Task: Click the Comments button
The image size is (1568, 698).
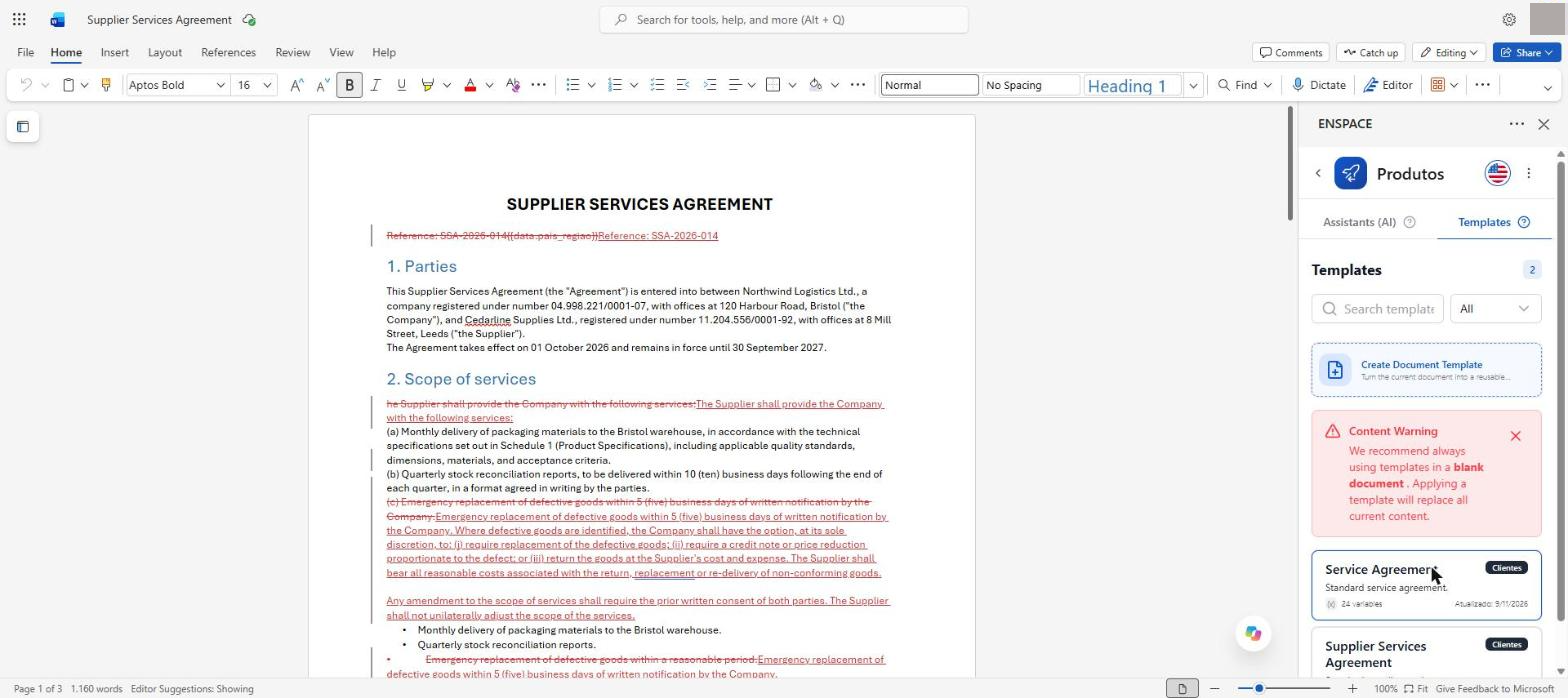Action: pyautogui.click(x=1291, y=52)
